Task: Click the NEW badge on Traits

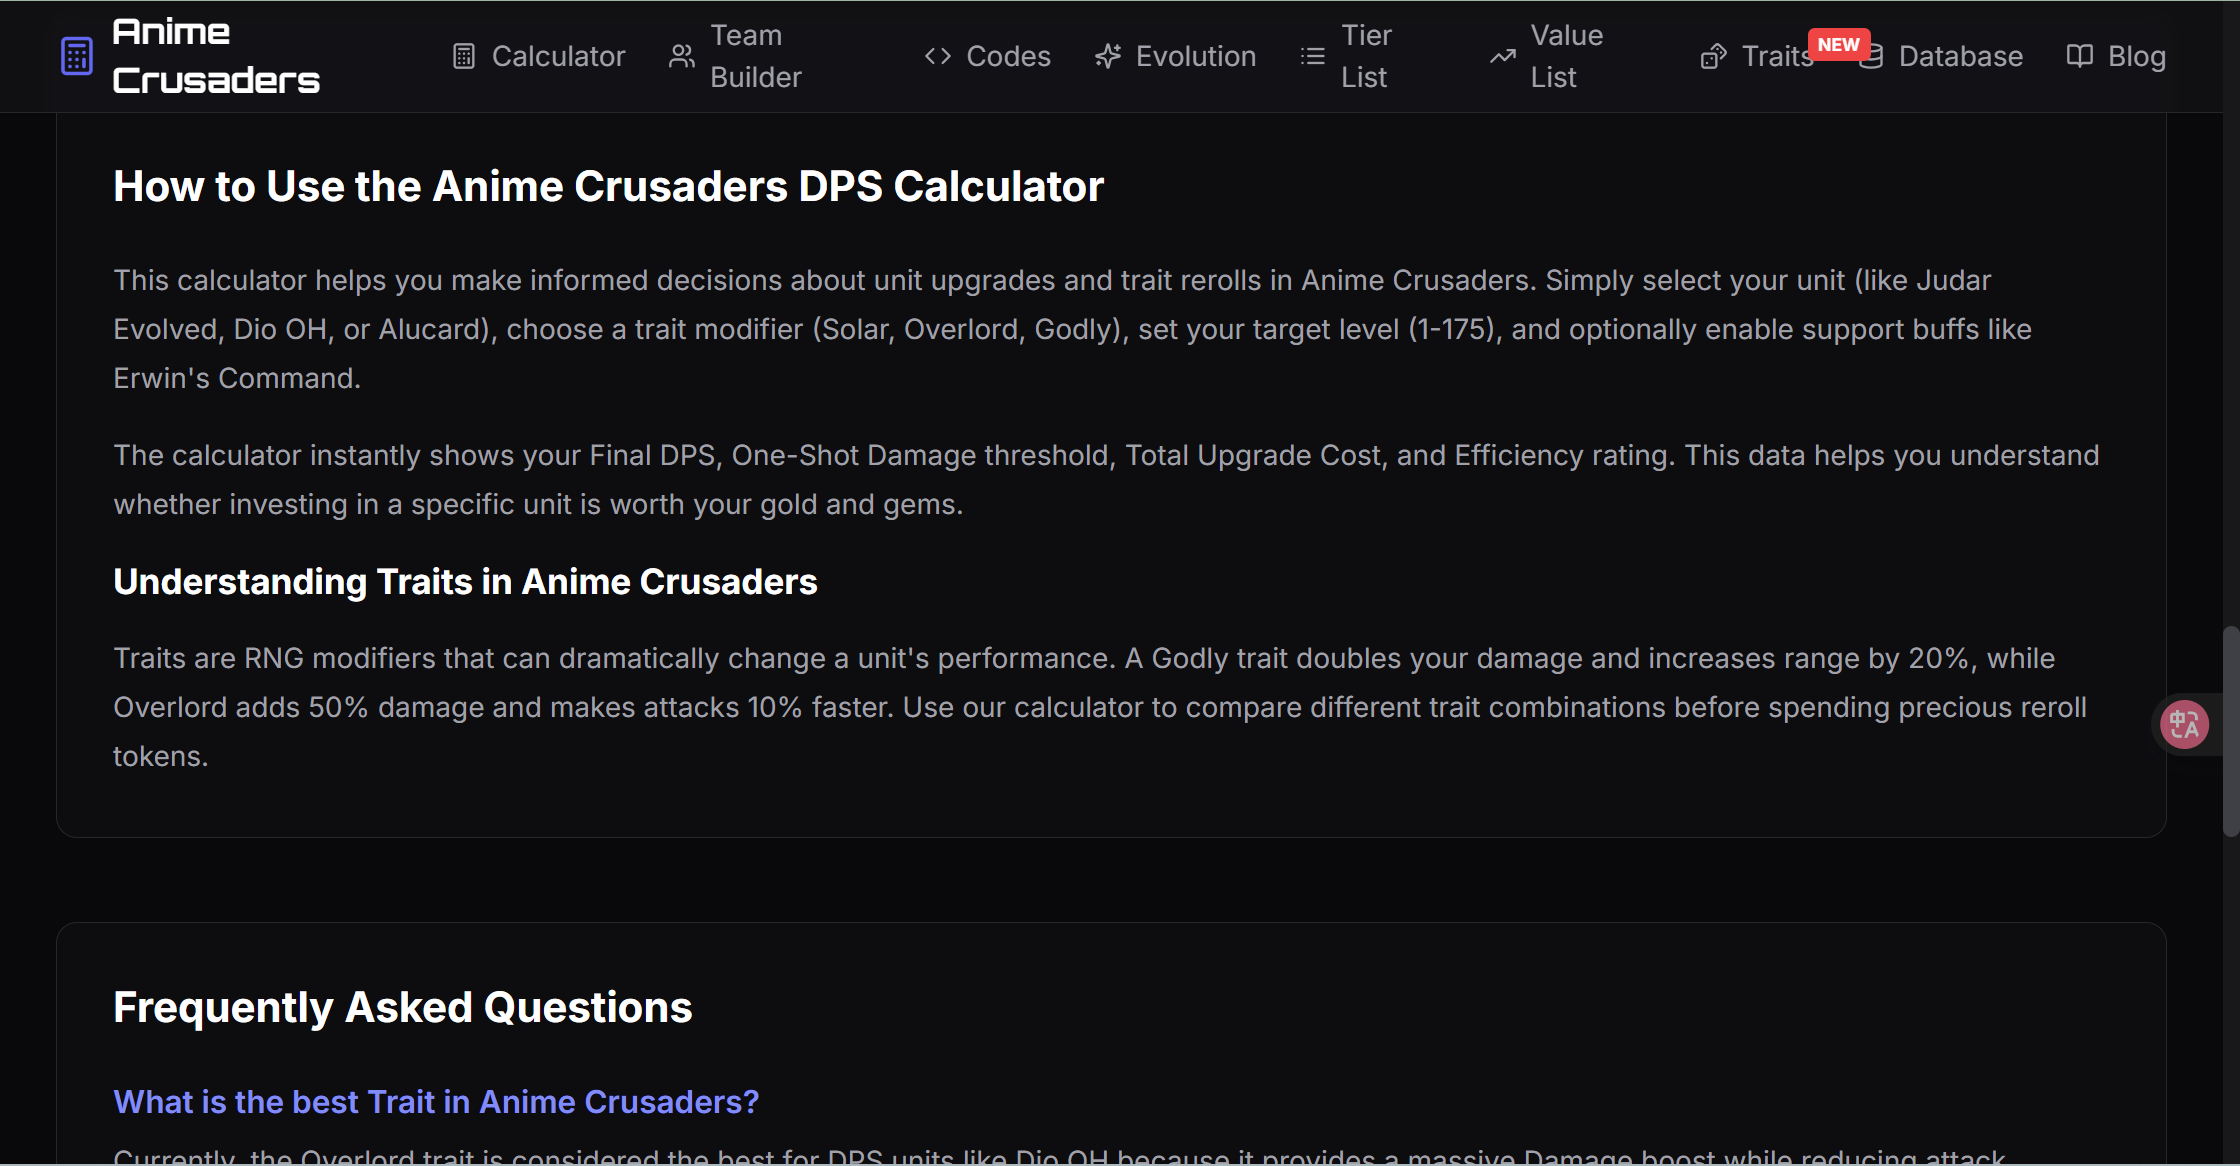Action: pyautogui.click(x=1840, y=44)
